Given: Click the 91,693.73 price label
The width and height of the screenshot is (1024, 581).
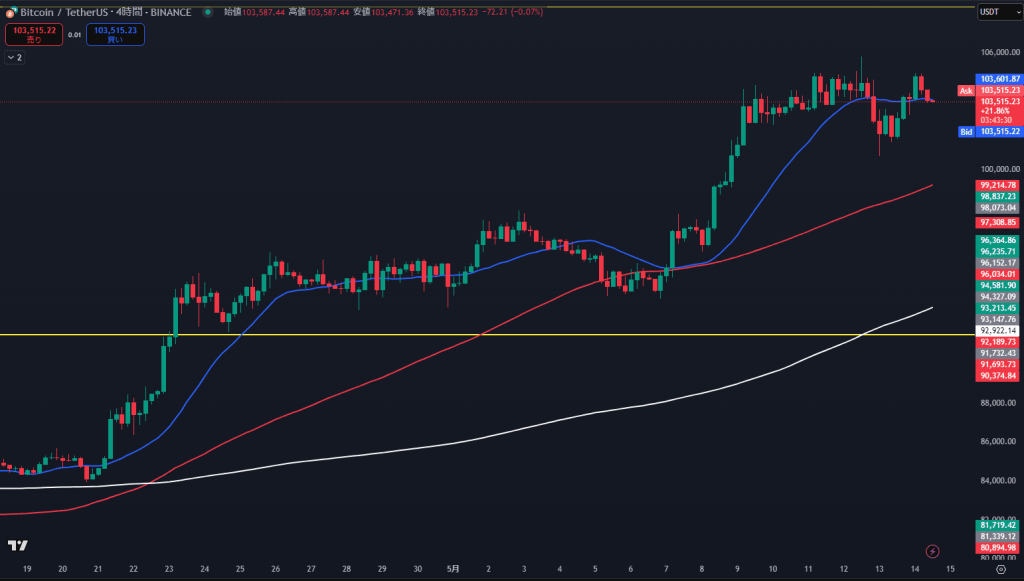Looking at the screenshot, I should tap(999, 364).
